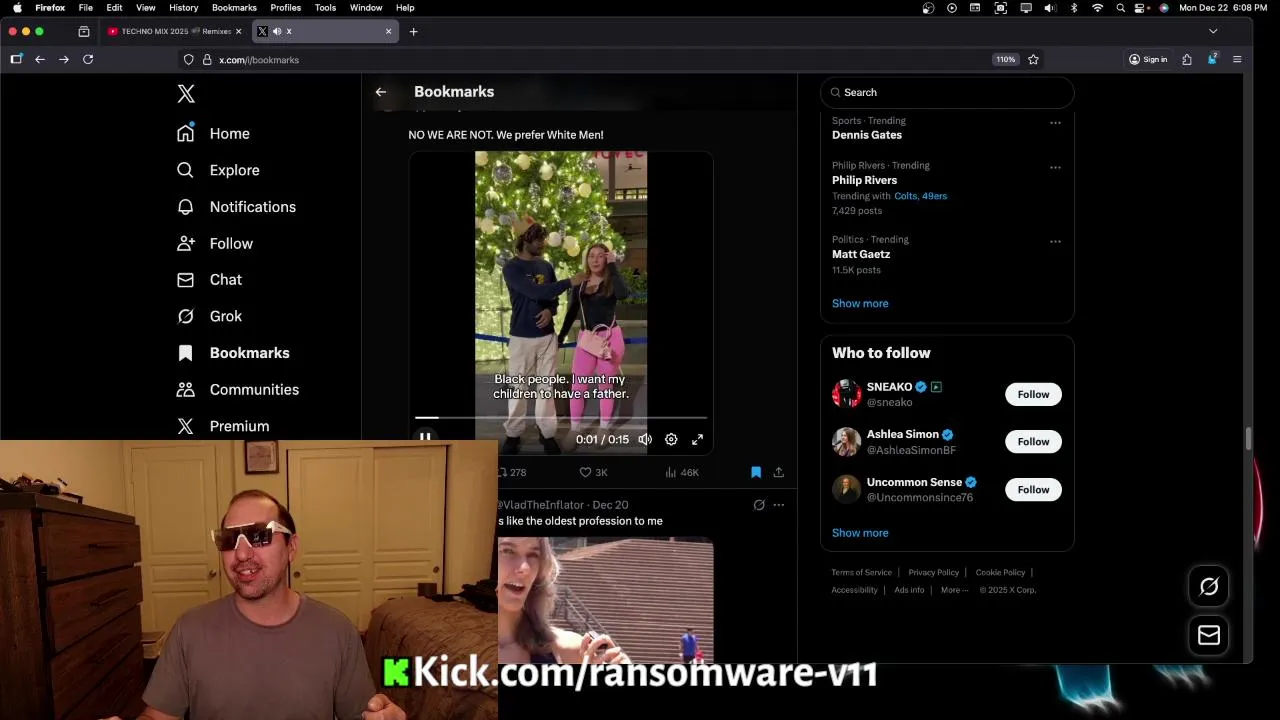Screen dimensions: 1280x720
Task: Open Firefox hamburger application menu
Action: [x=1237, y=60]
